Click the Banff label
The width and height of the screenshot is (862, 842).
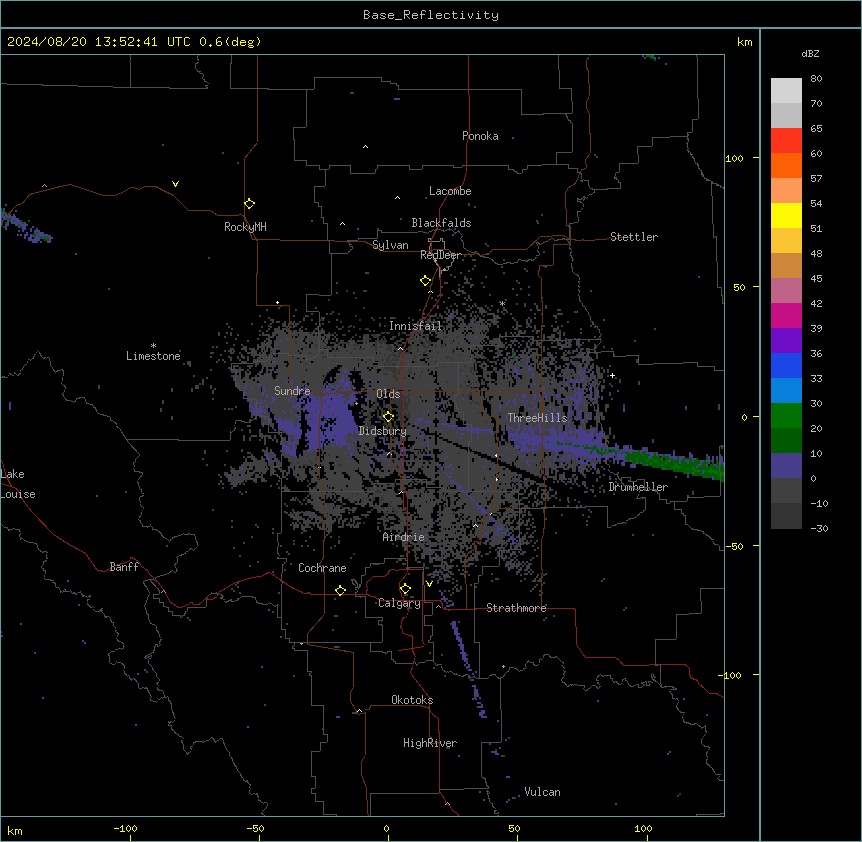124,567
